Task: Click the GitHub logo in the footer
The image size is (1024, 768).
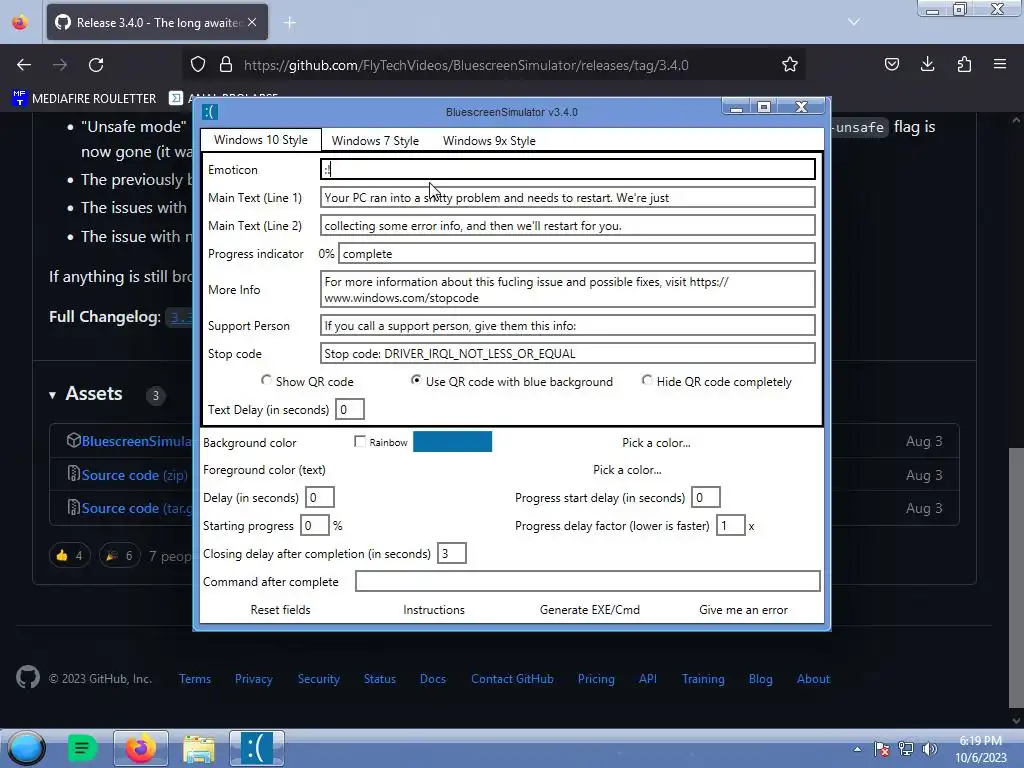Action: click(x=27, y=677)
